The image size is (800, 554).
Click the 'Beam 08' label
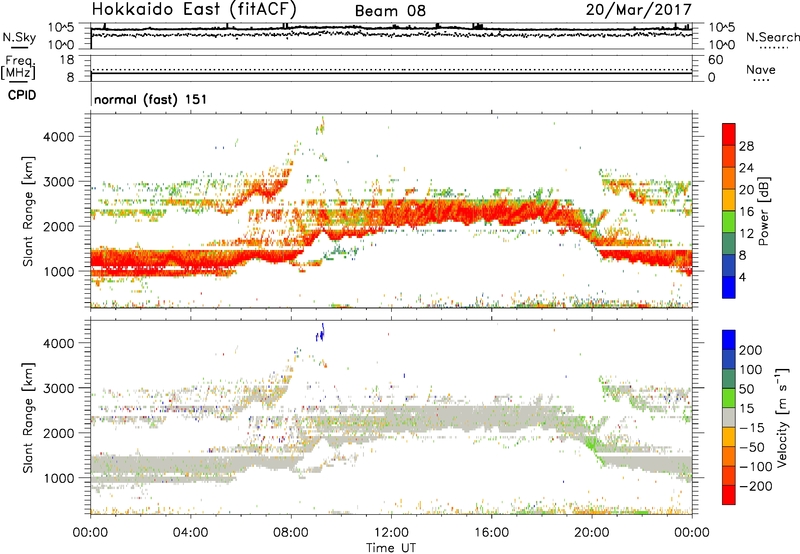(x=390, y=11)
